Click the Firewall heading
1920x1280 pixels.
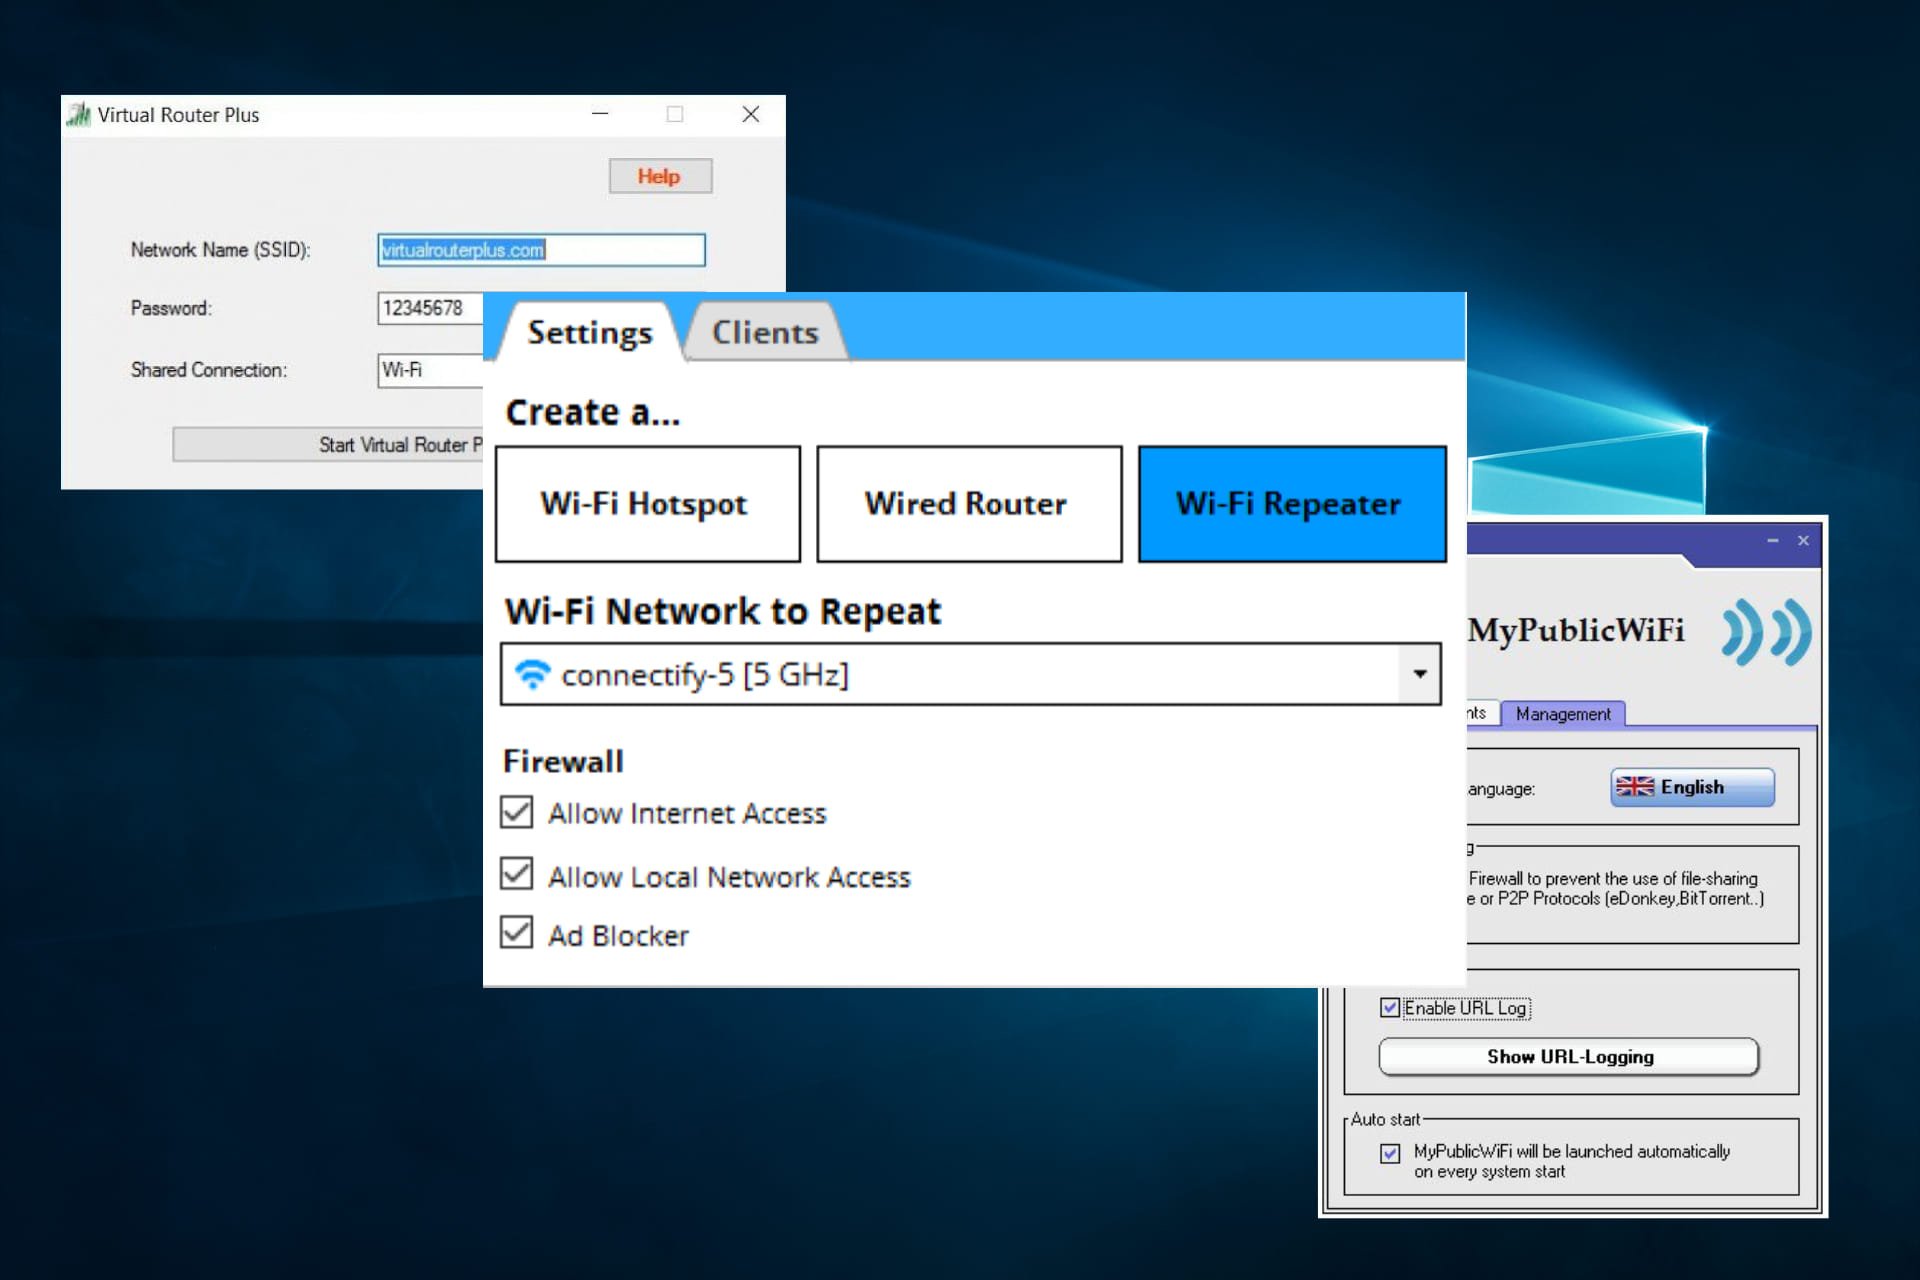click(563, 761)
